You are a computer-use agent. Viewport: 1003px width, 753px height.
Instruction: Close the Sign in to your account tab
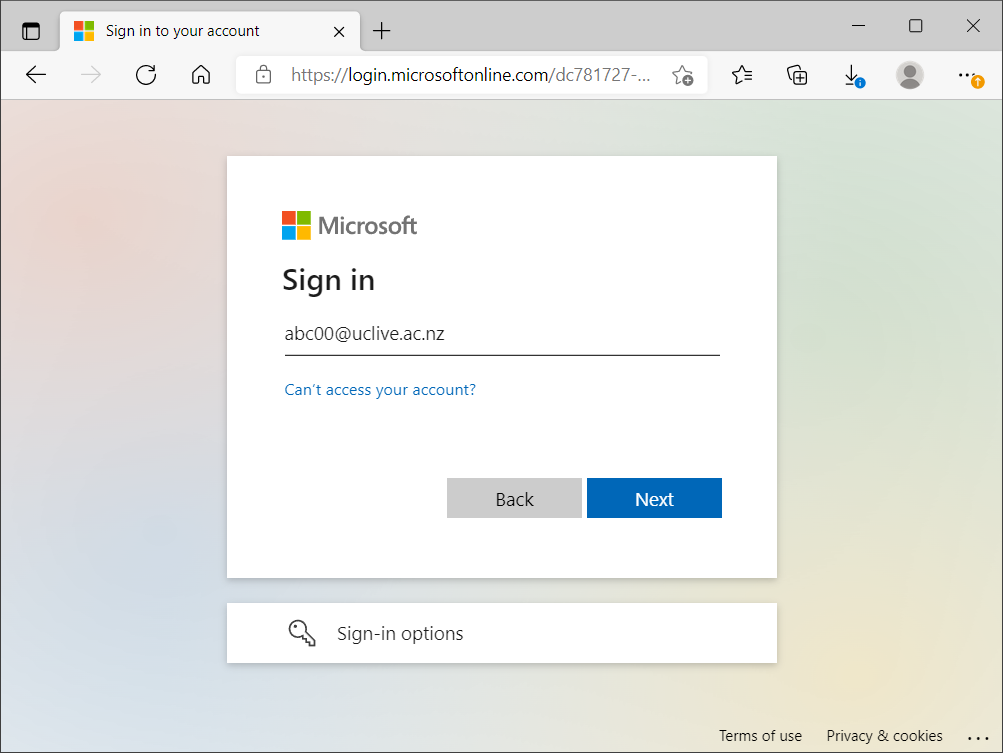(339, 31)
